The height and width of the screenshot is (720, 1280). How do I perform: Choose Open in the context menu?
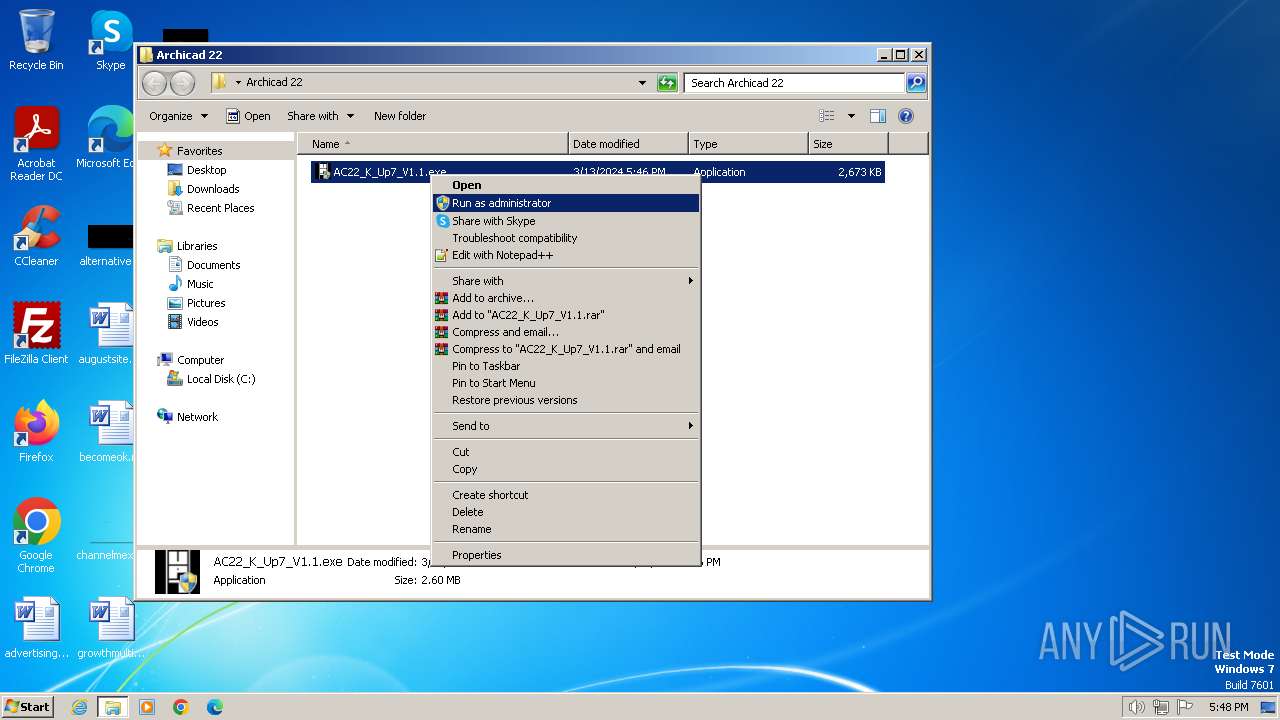coord(565,185)
